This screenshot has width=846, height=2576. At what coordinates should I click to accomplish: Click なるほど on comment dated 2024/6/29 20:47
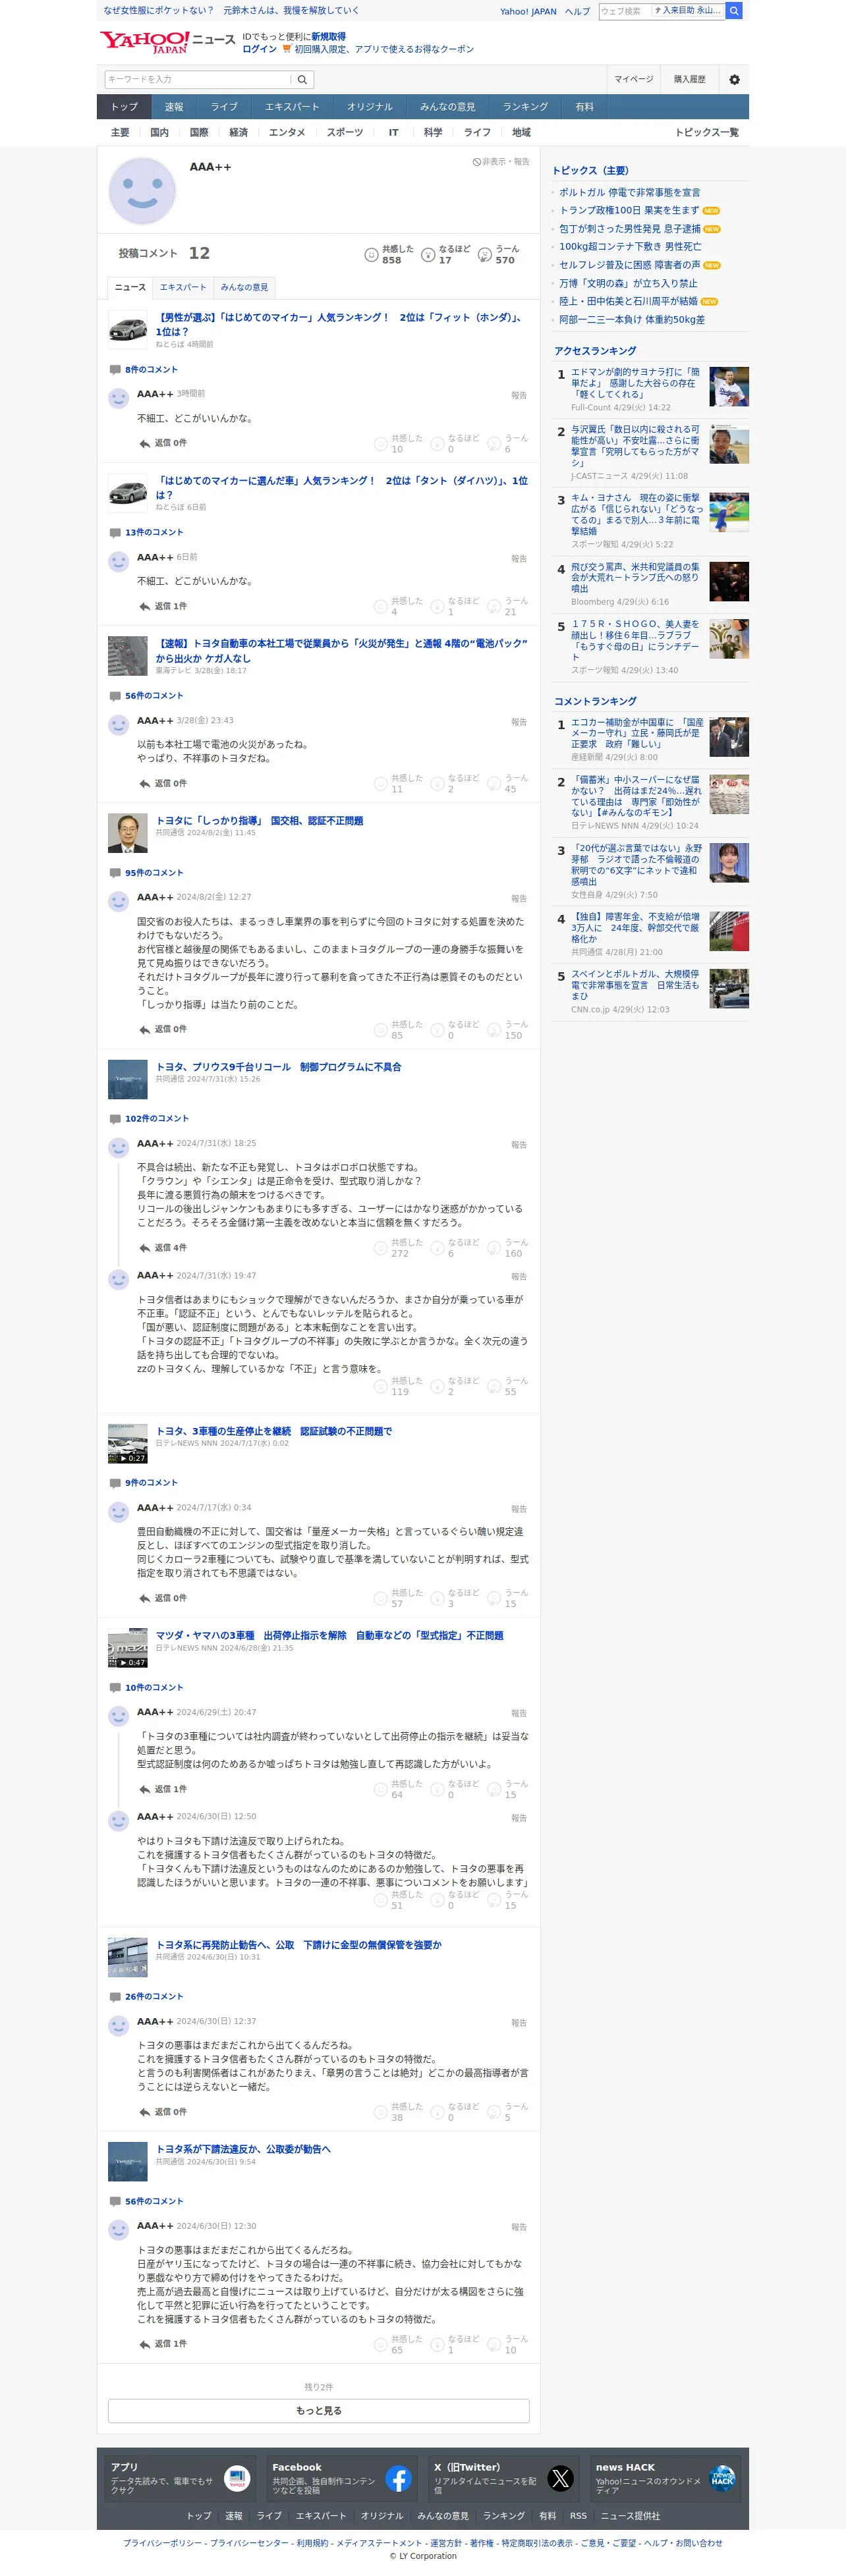(455, 1788)
